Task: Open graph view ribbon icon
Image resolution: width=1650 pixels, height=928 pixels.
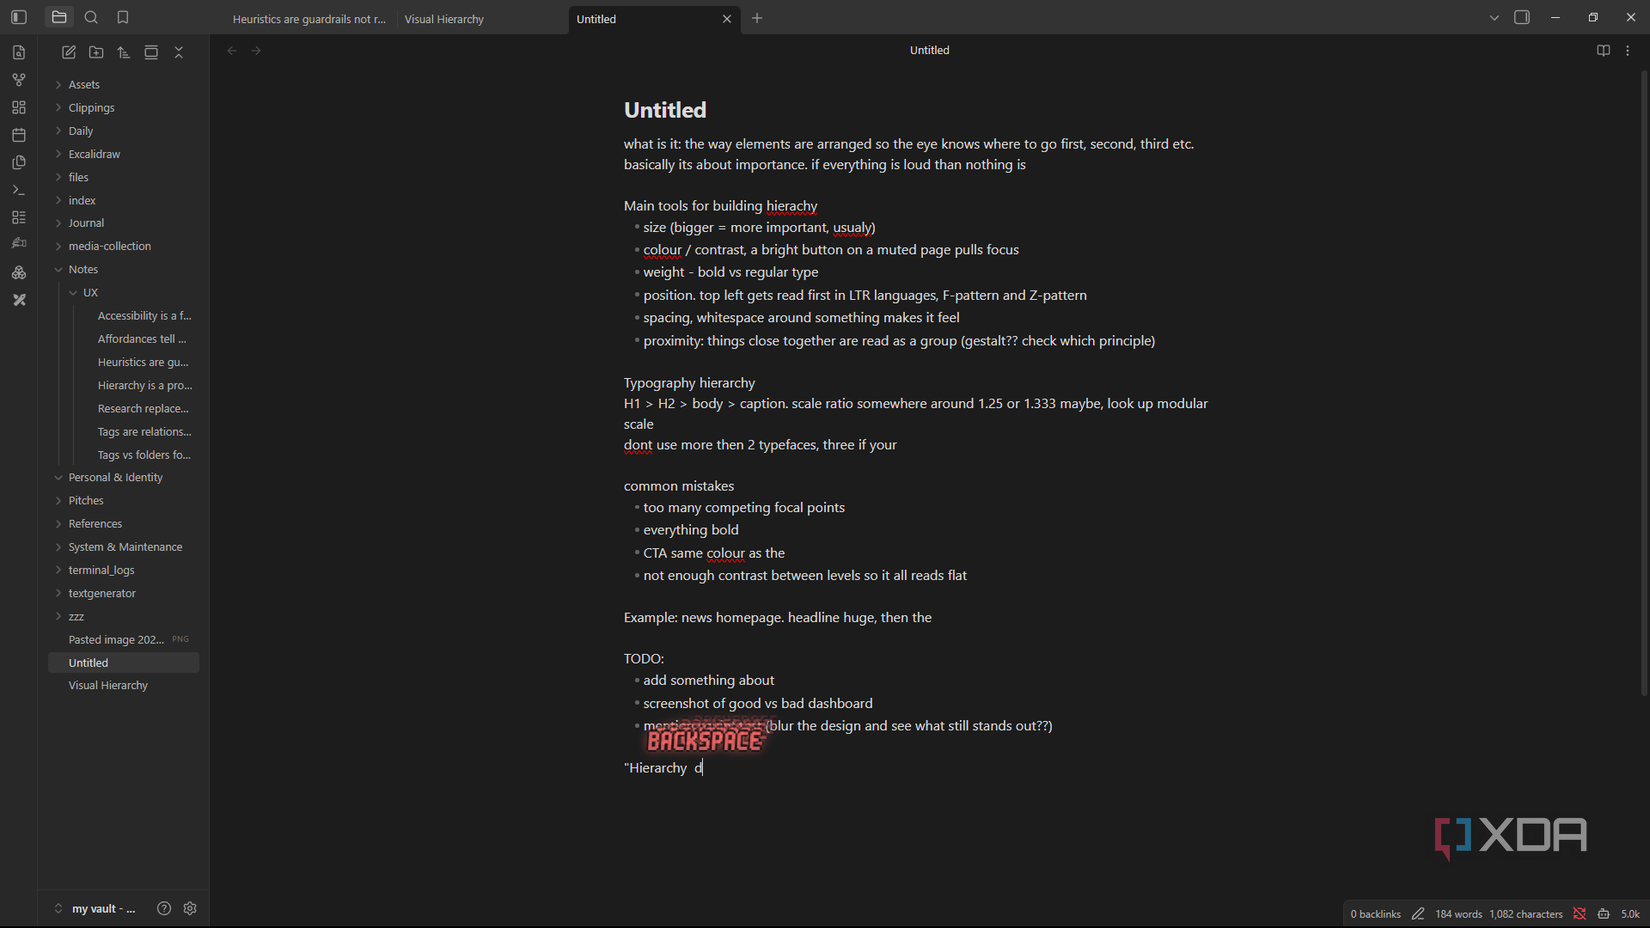Action: click(x=19, y=80)
